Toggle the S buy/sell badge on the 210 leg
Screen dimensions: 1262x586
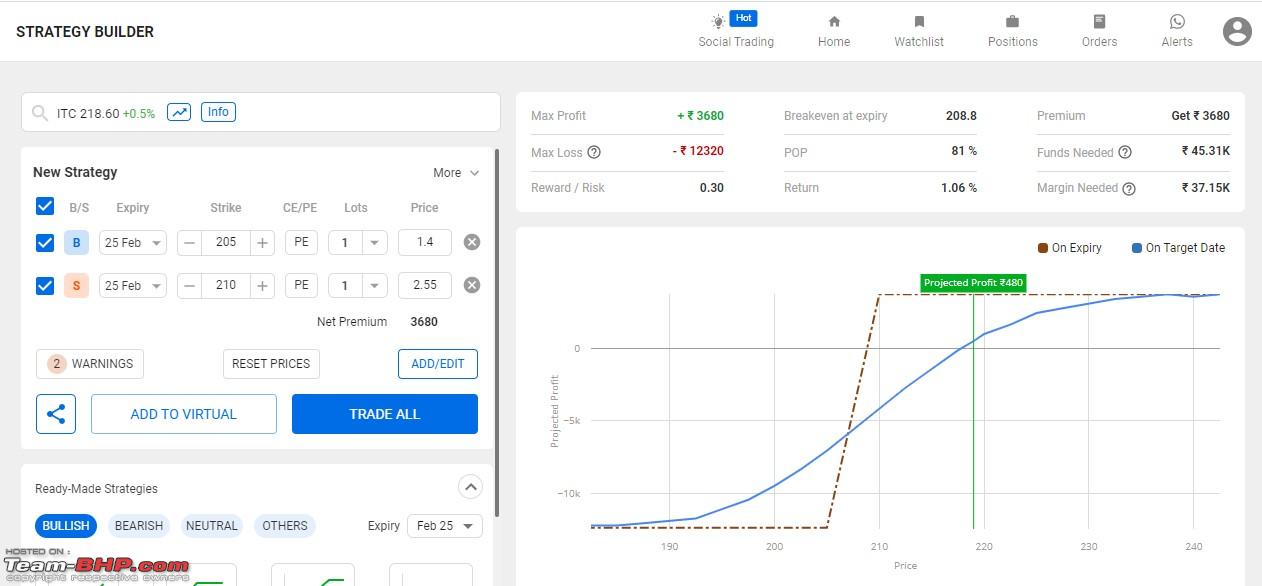[x=76, y=285]
